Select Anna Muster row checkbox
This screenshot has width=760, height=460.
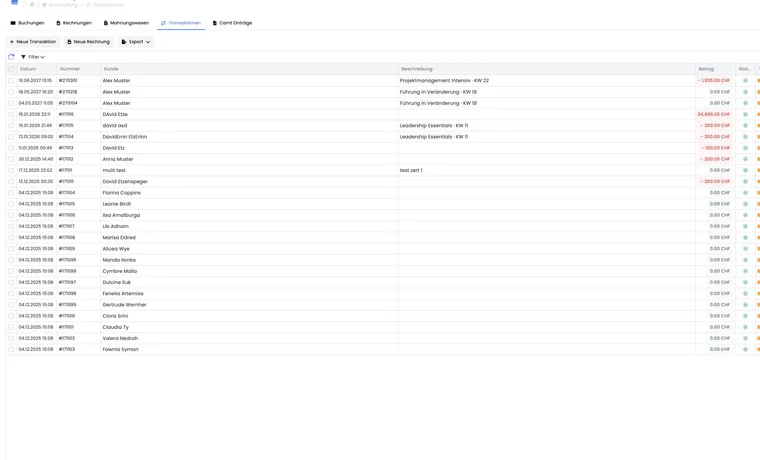(11, 159)
